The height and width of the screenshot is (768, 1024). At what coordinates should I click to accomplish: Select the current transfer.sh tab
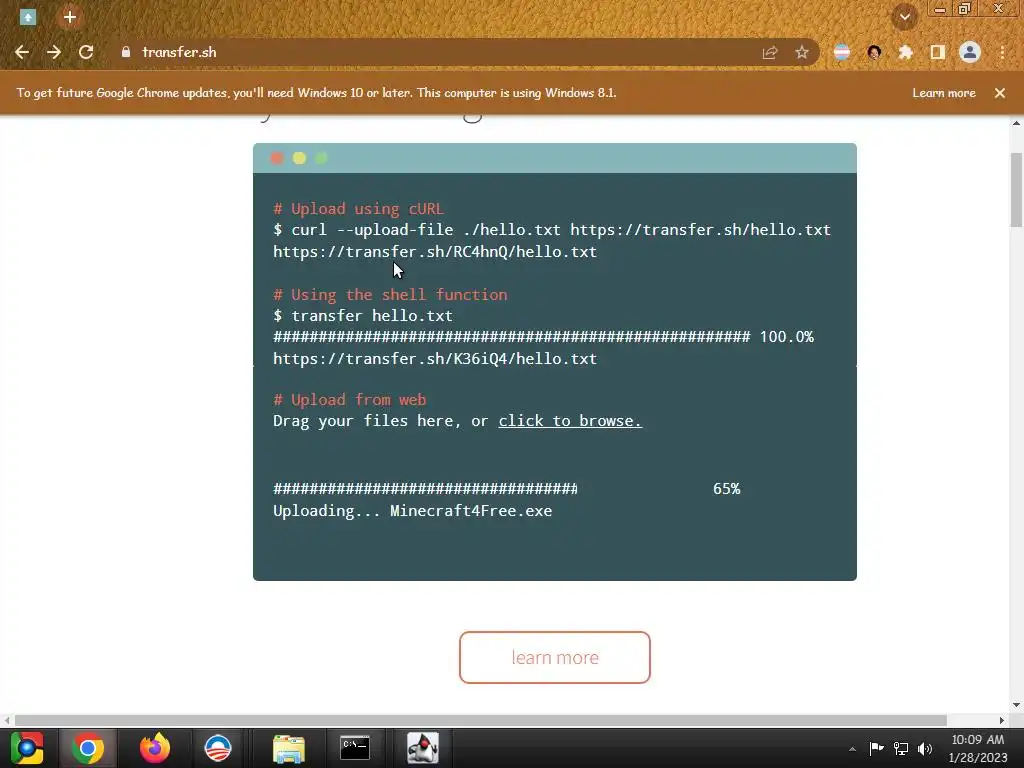tap(27, 17)
